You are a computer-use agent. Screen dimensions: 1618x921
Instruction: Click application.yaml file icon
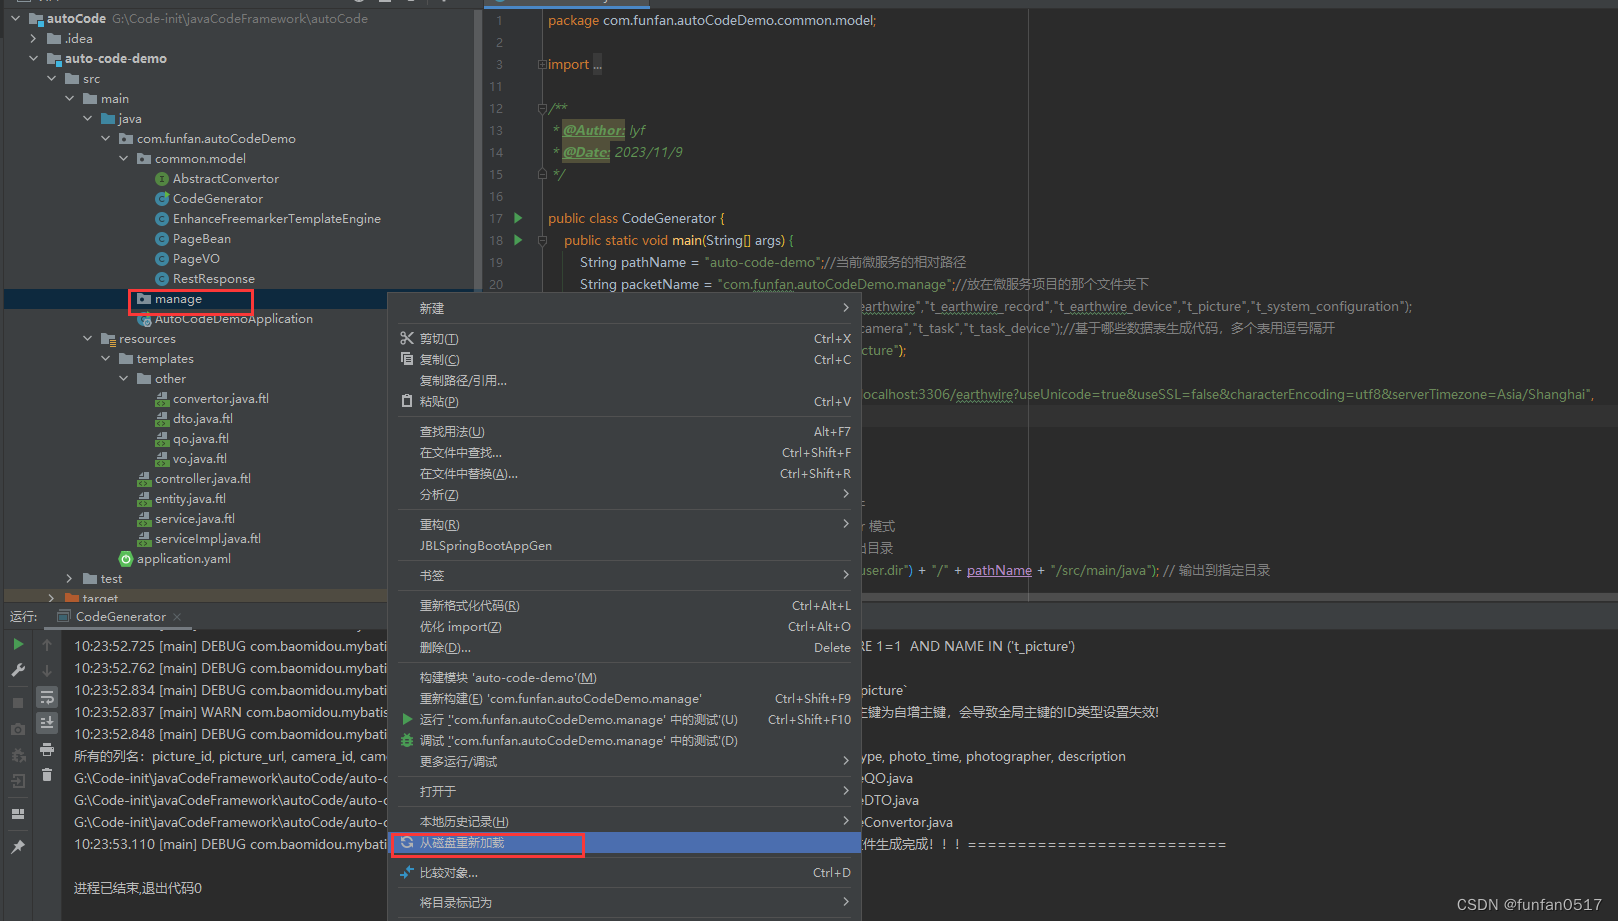(126, 559)
